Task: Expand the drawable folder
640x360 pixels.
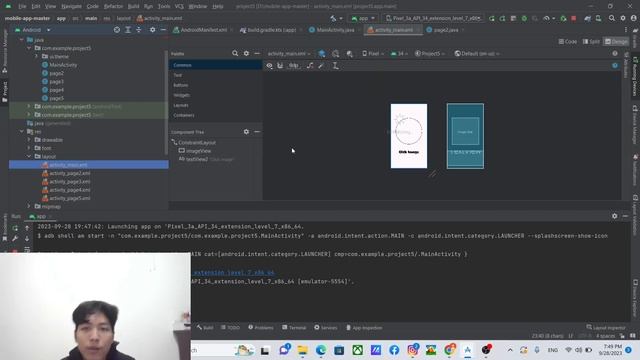Action: pyautogui.click(x=29, y=140)
